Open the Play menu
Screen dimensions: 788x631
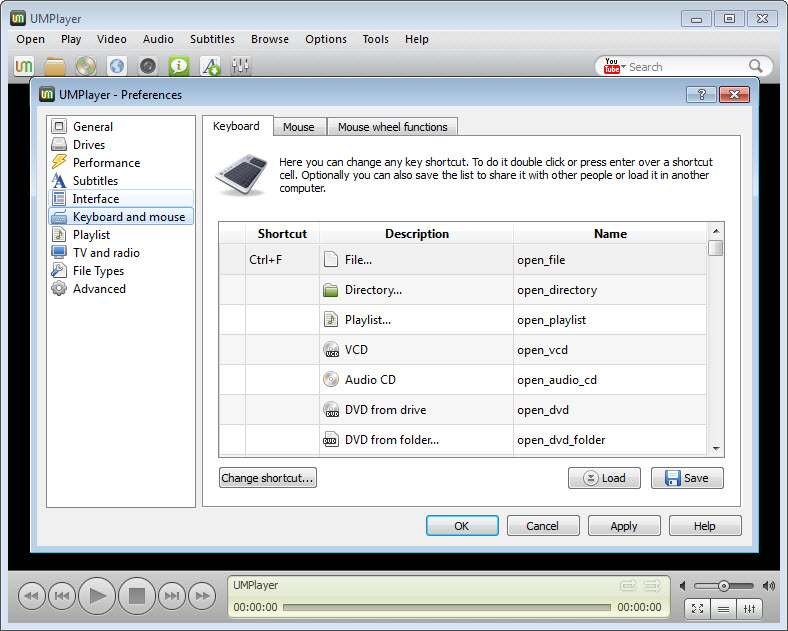pyautogui.click(x=71, y=39)
